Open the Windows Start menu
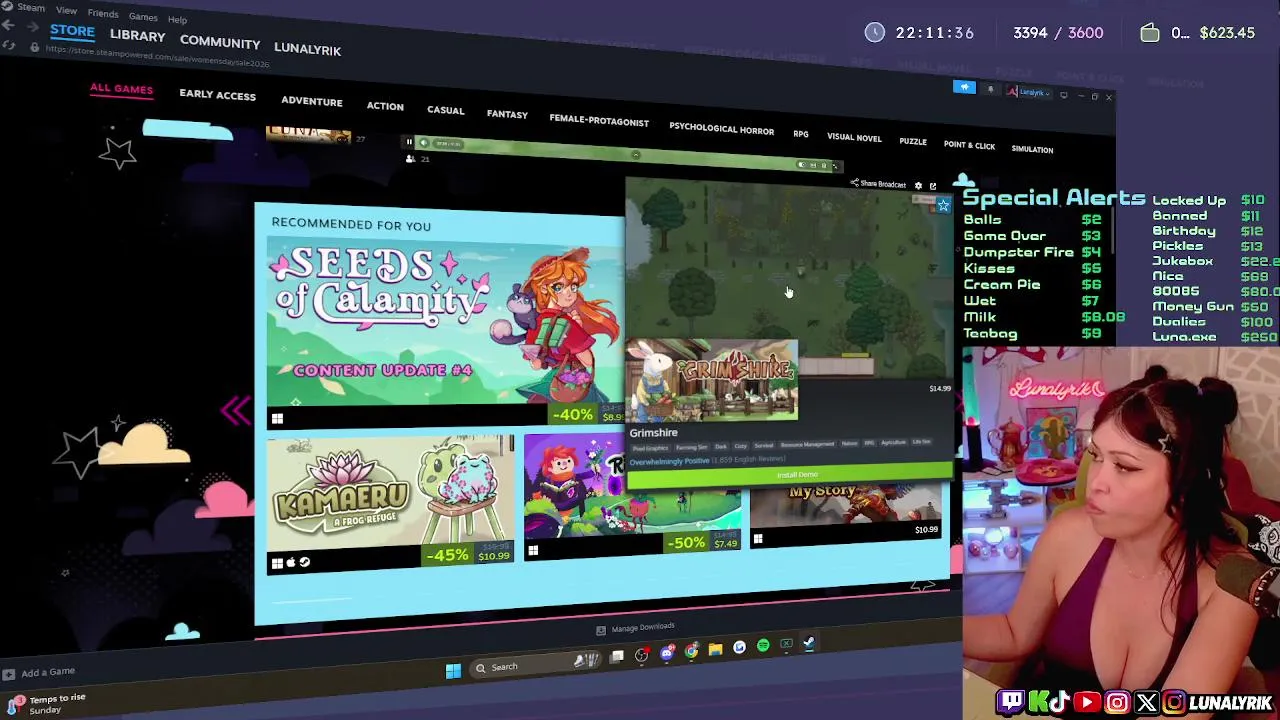The width and height of the screenshot is (1280, 720). (x=453, y=670)
